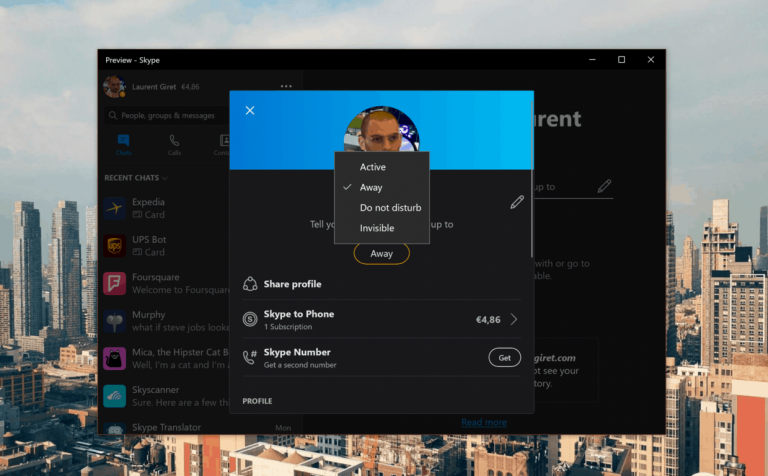Minimize the Skype window
This screenshot has width=768, height=476.
(x=592, y=60)
